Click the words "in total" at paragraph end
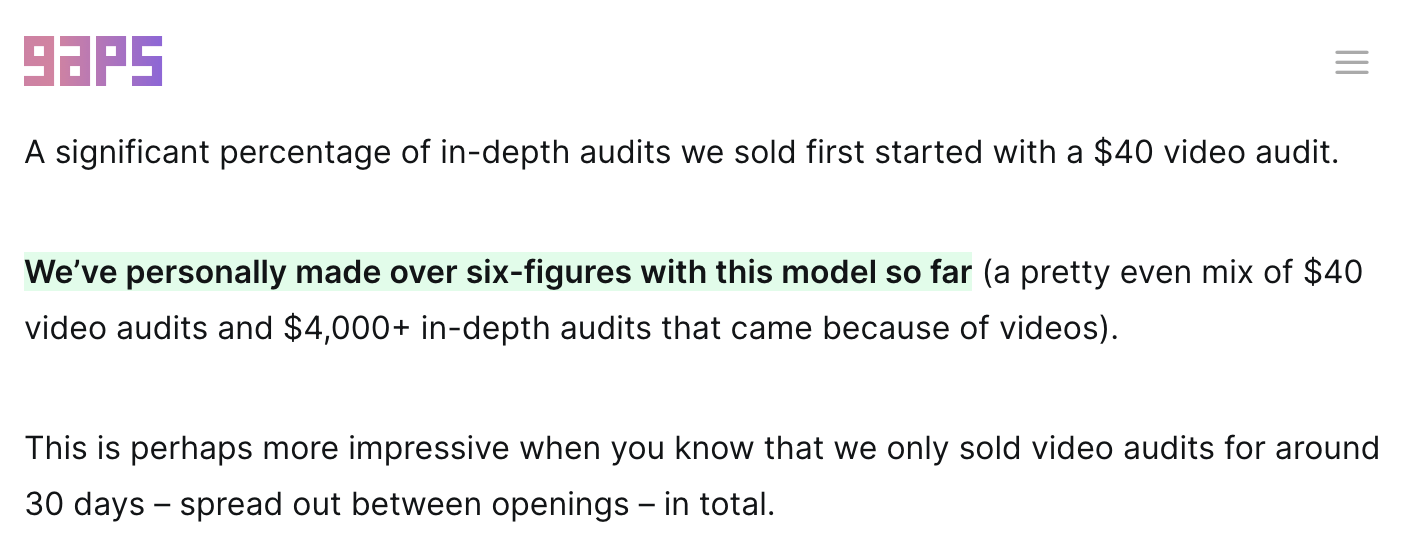 pos(716,504)
